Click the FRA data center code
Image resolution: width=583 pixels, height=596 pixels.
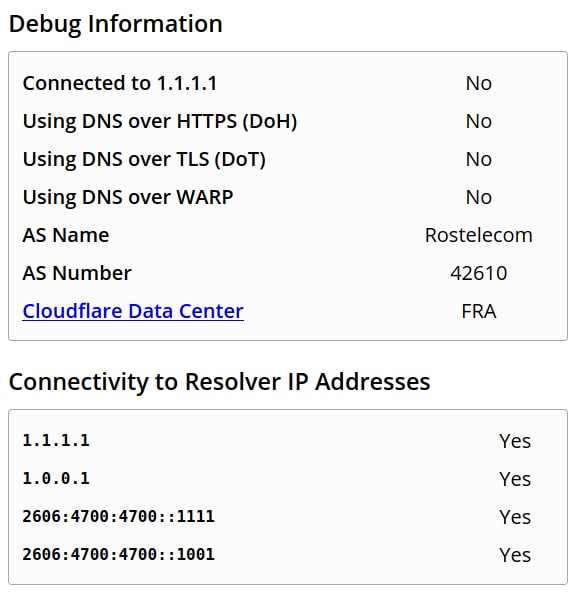click(x=478, y=311)
